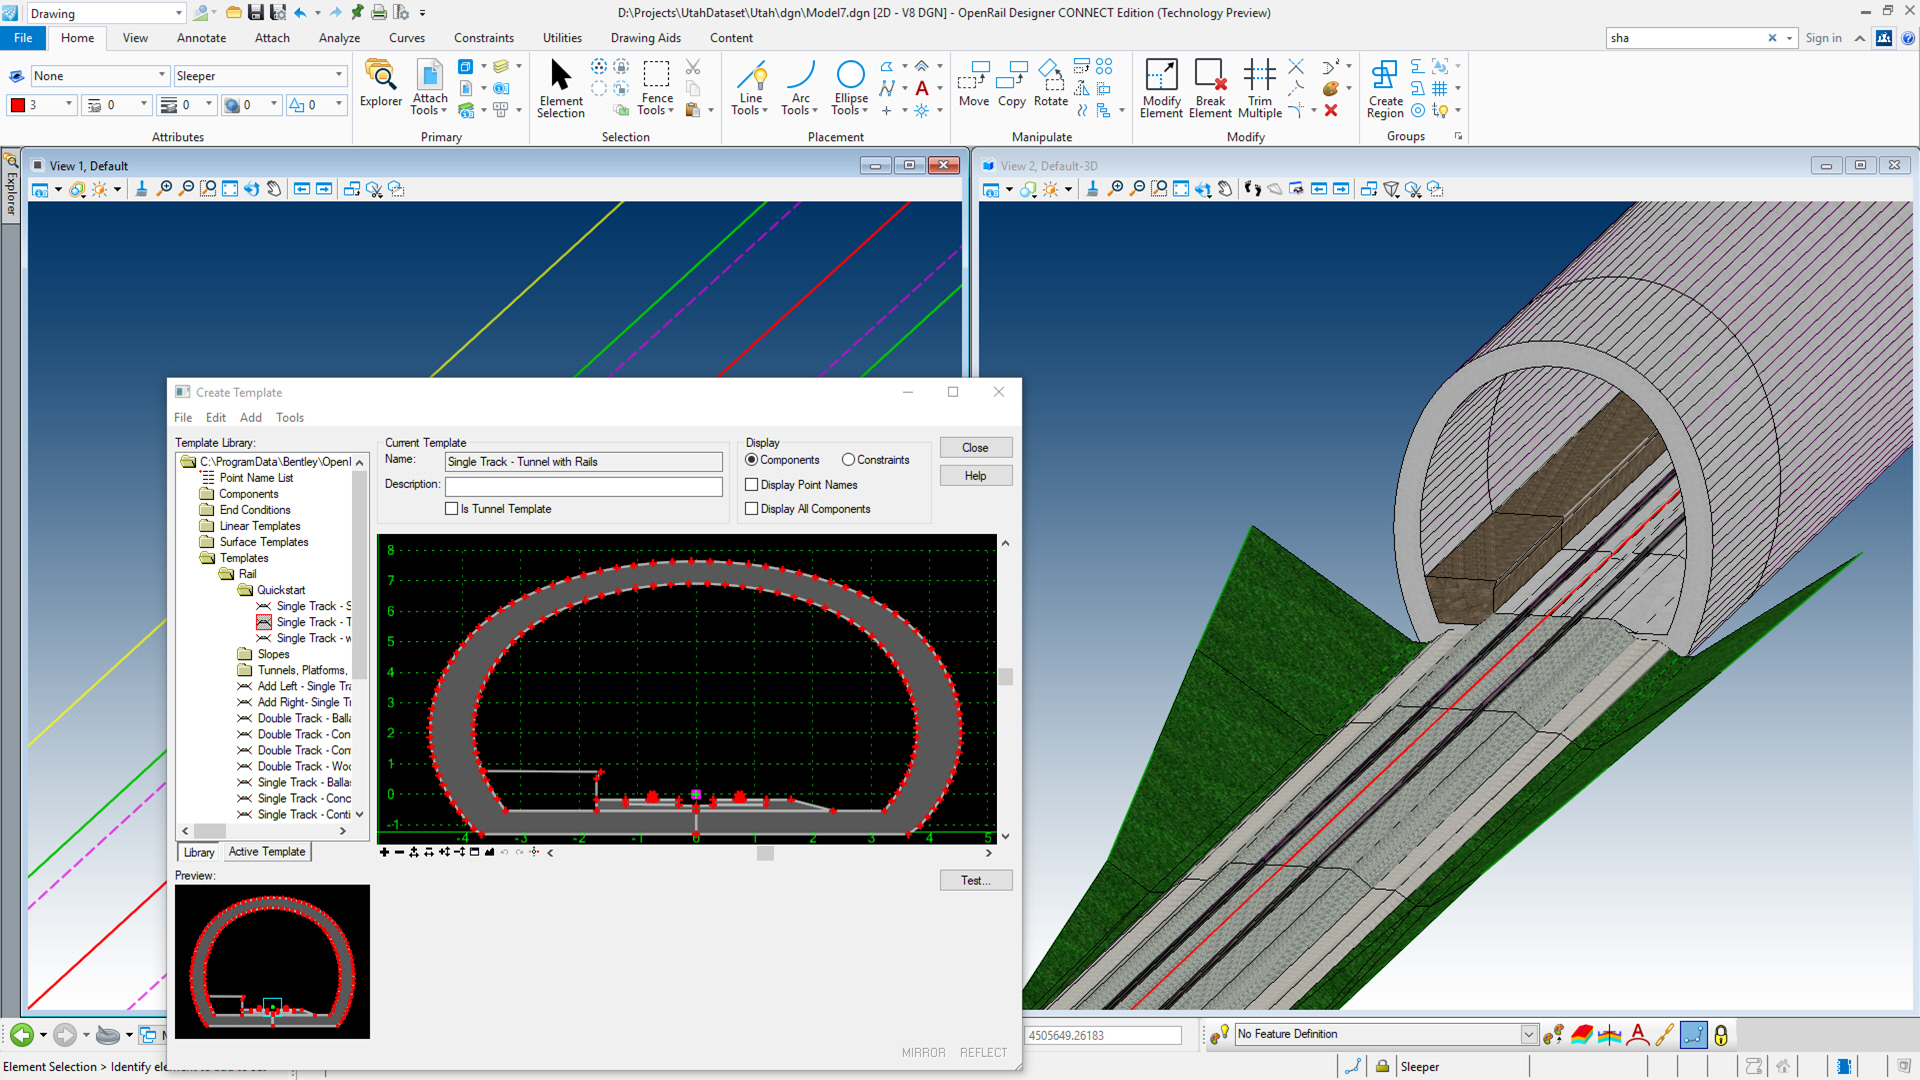Open the Sleeper level dropdown

click(338, 76)
